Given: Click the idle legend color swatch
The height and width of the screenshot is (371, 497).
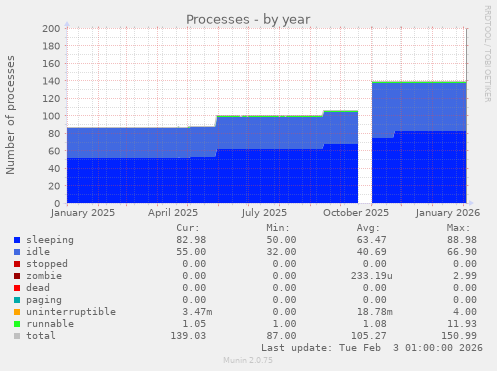Looking at the screenshot, I should tap(17, 252).
